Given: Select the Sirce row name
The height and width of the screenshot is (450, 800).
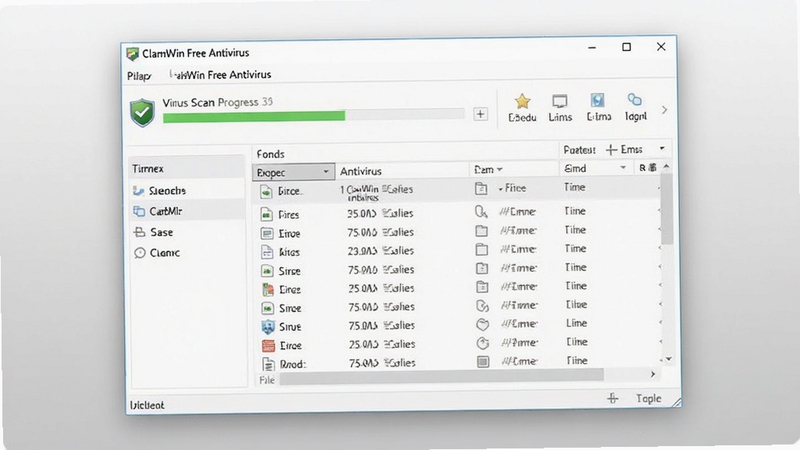Looking at the screenshot, I should (290, 271).
